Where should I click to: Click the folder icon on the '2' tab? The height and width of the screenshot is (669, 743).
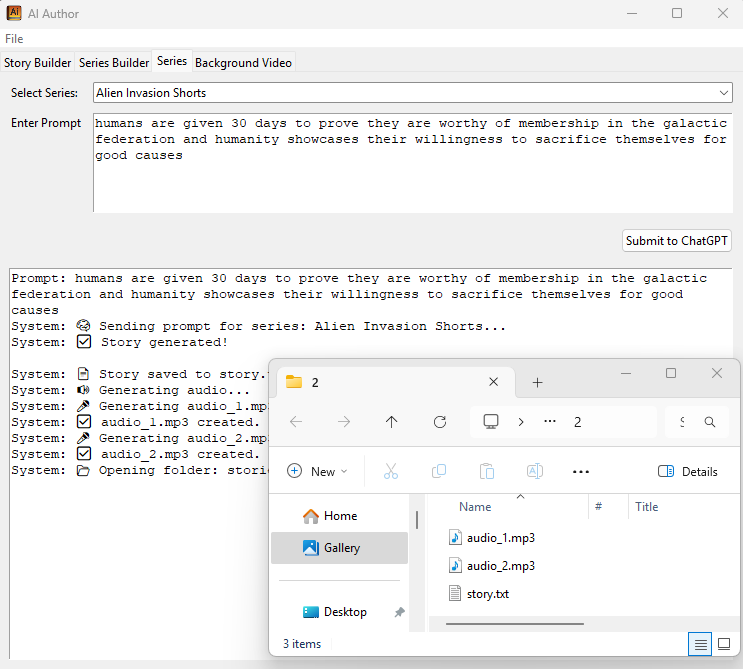294,381
